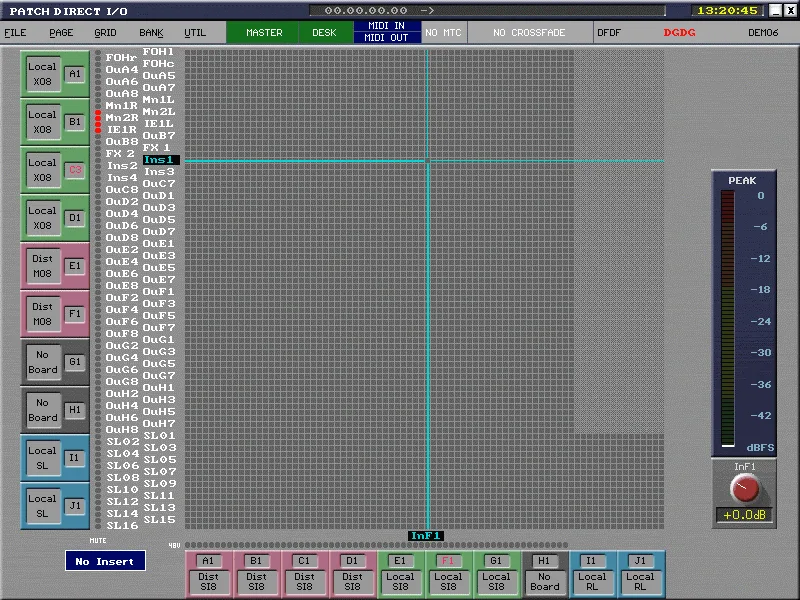Image resolution: width=800 pixels, height=600 pixels.
Task: Click the NO MTC status button
Action: tap(443, 32)
